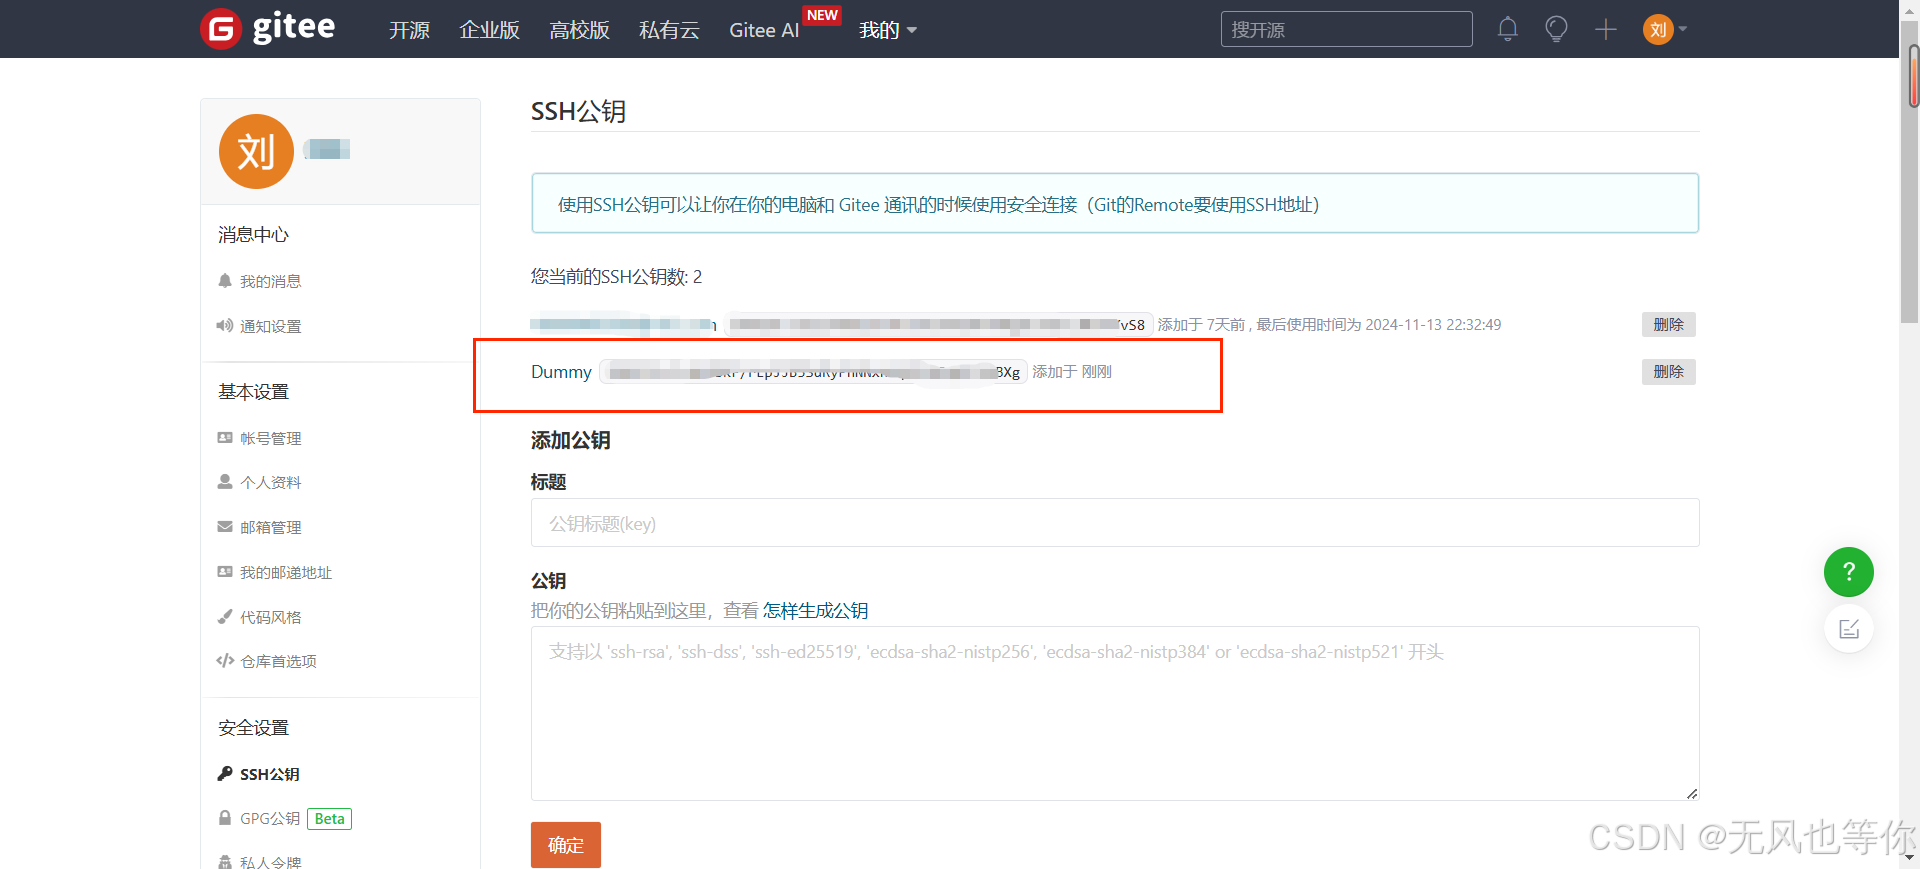Click the 您当前的SSH公钥数: 2 text

tap(616, 277)
